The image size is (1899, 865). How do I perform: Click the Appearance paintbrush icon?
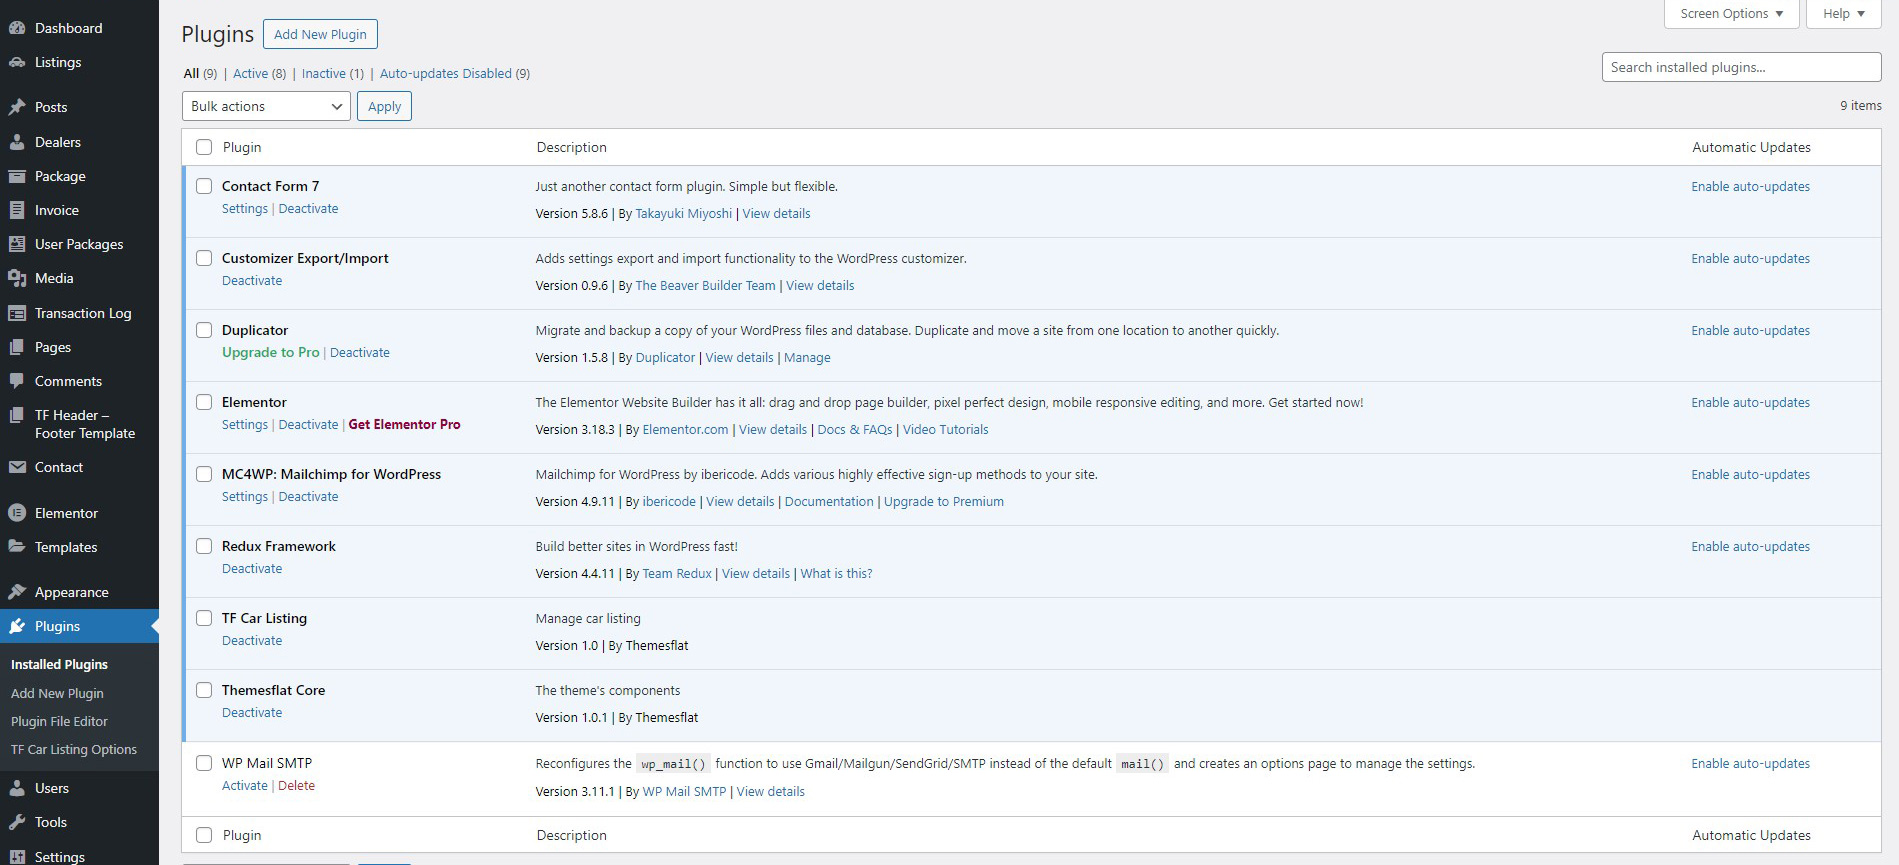point(17,592)
